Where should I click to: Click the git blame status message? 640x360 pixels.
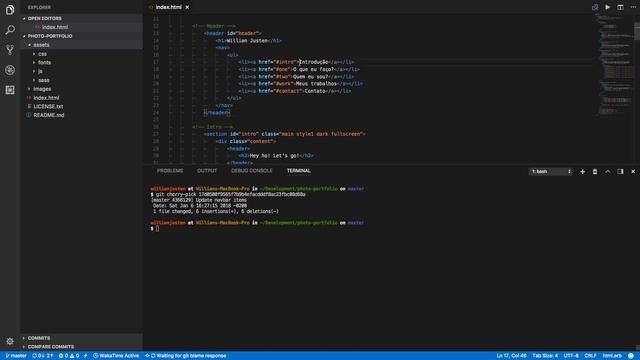coord(186,356)
